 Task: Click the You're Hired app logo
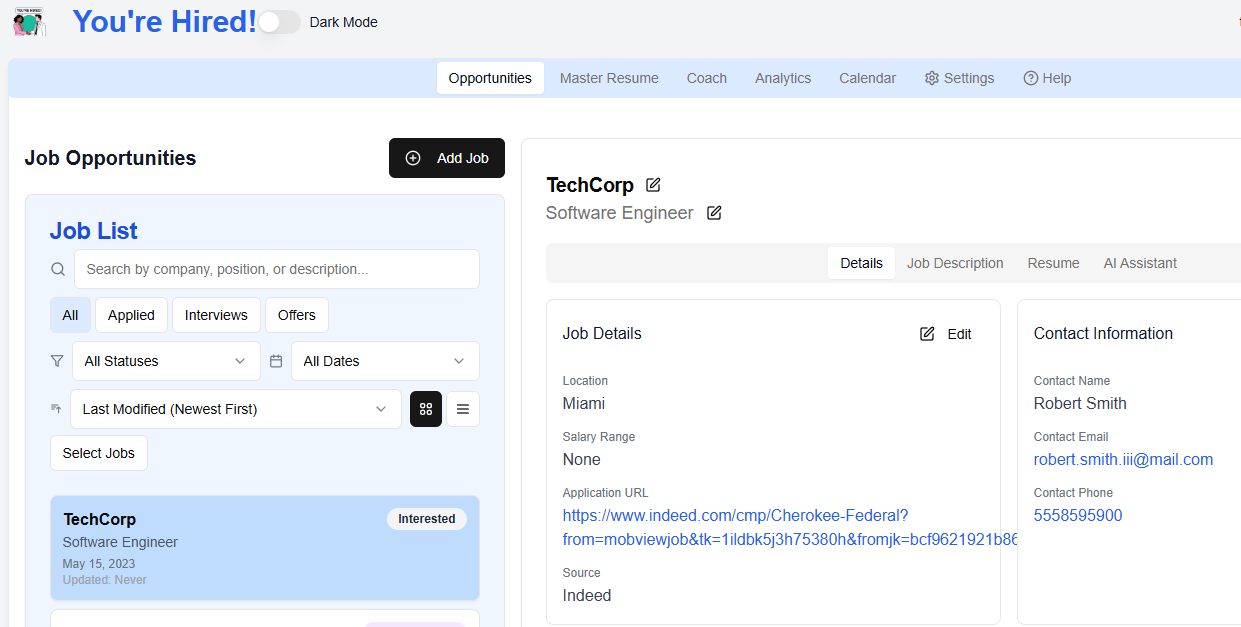[x=30, y=22]
